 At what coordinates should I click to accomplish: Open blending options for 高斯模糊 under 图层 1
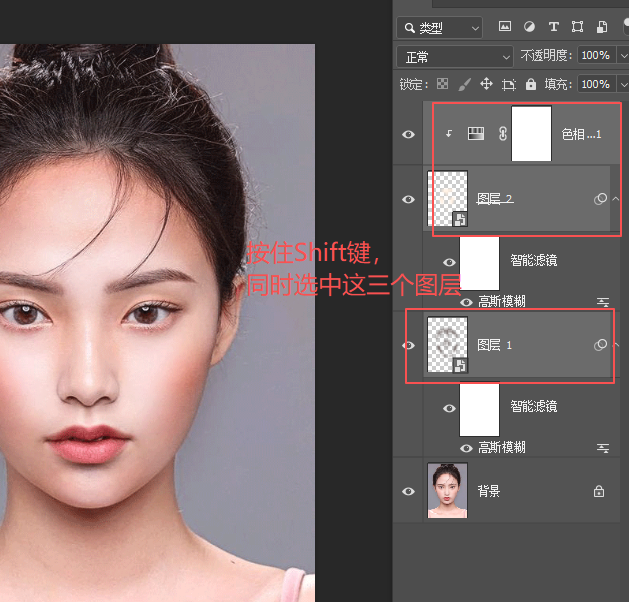603,448
